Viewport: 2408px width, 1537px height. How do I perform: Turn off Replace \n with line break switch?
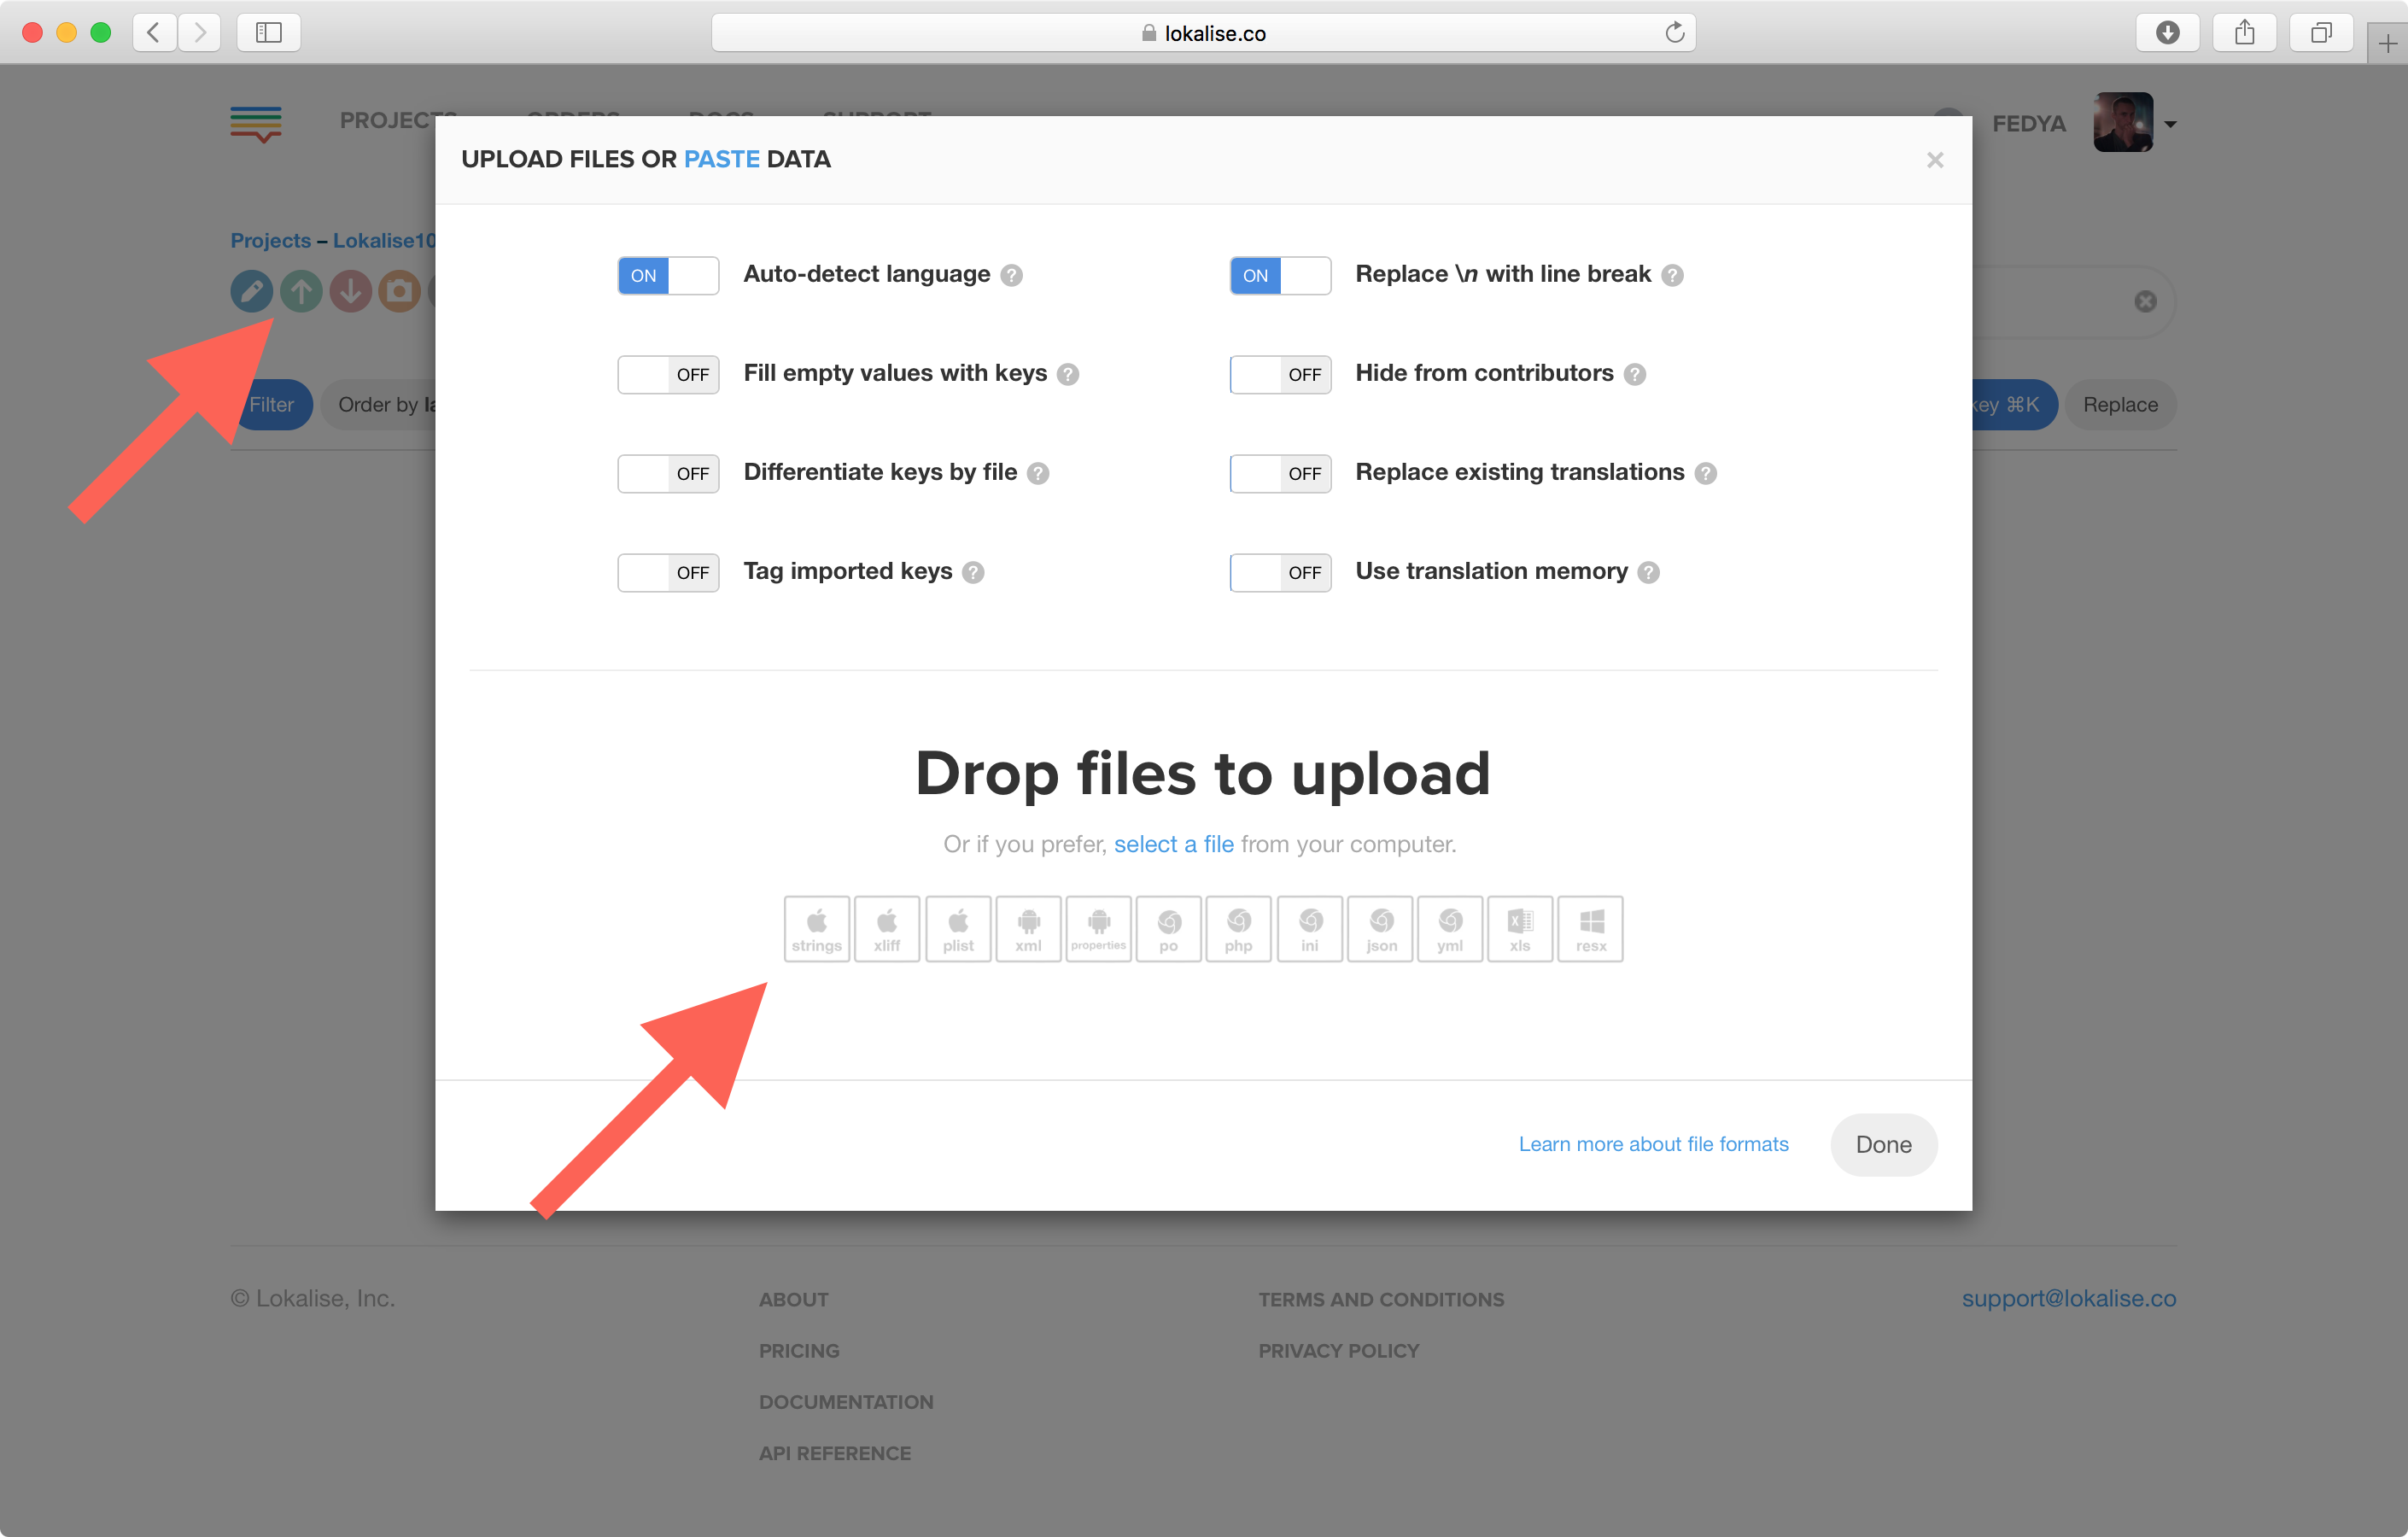[x=1280, y=275]
